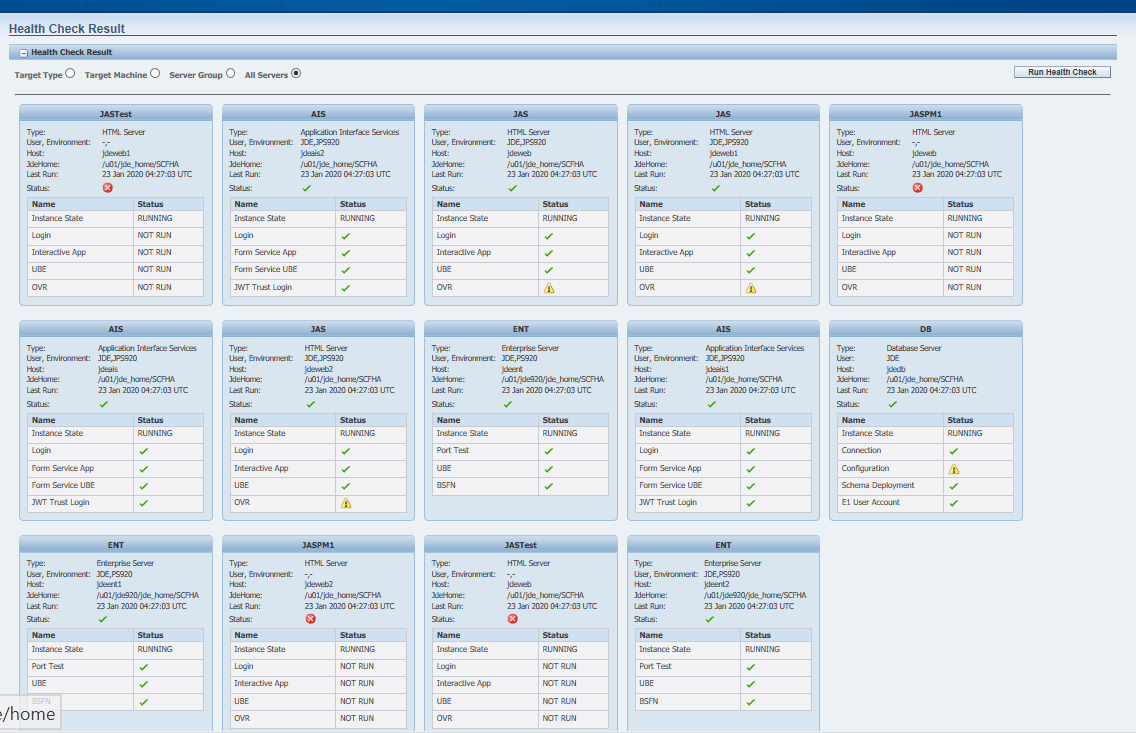Screen dimensions: 1136x733
Task: Click Connection check mark in DB card
Action: 953,451
